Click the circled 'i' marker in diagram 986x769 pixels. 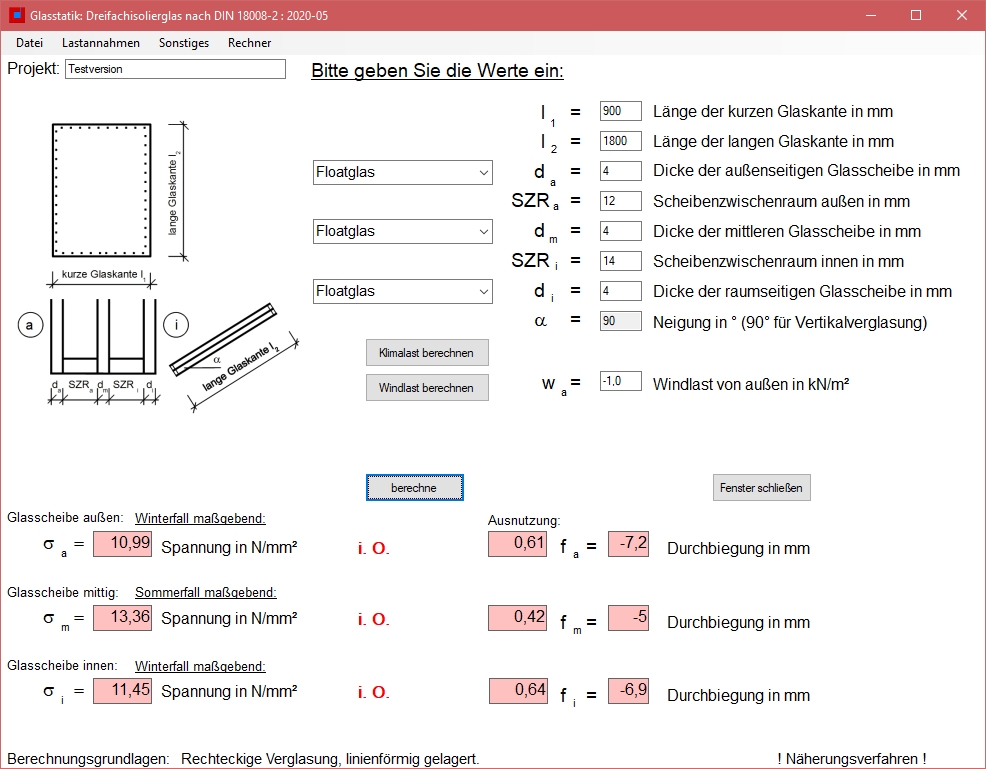pos(176,324)
